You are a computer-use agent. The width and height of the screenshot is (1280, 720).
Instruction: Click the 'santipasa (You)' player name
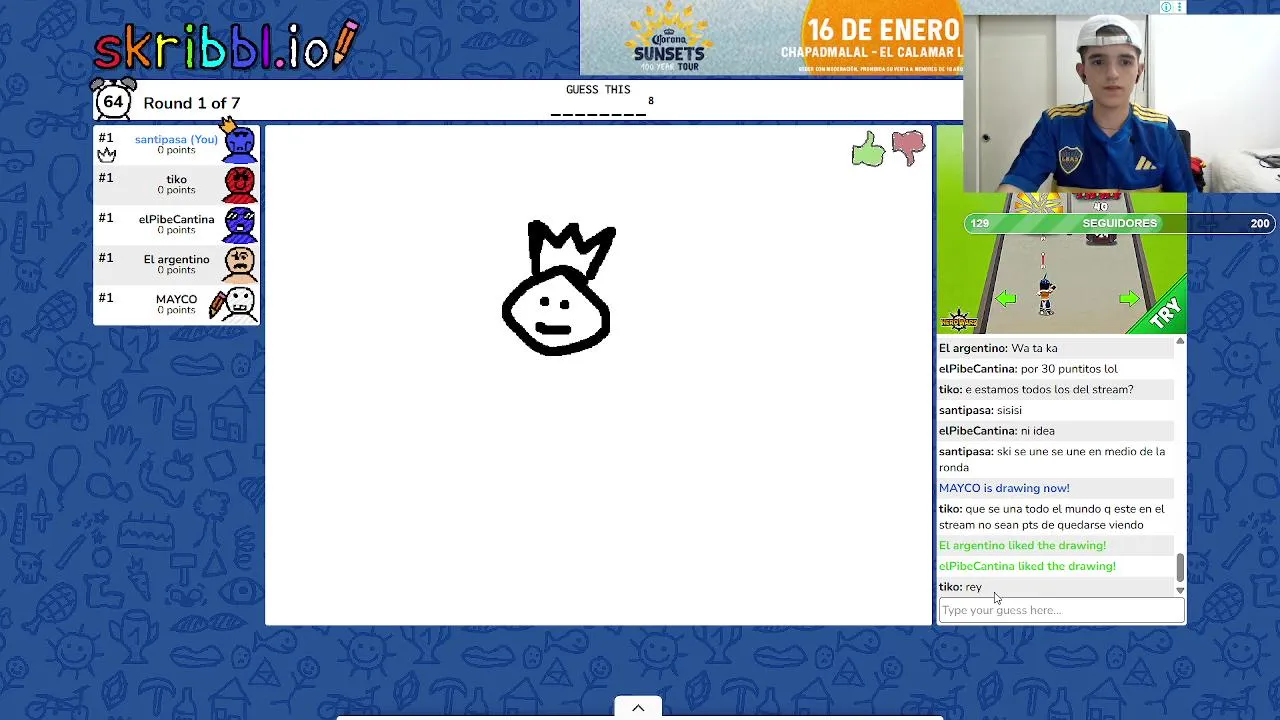(176, 139)
